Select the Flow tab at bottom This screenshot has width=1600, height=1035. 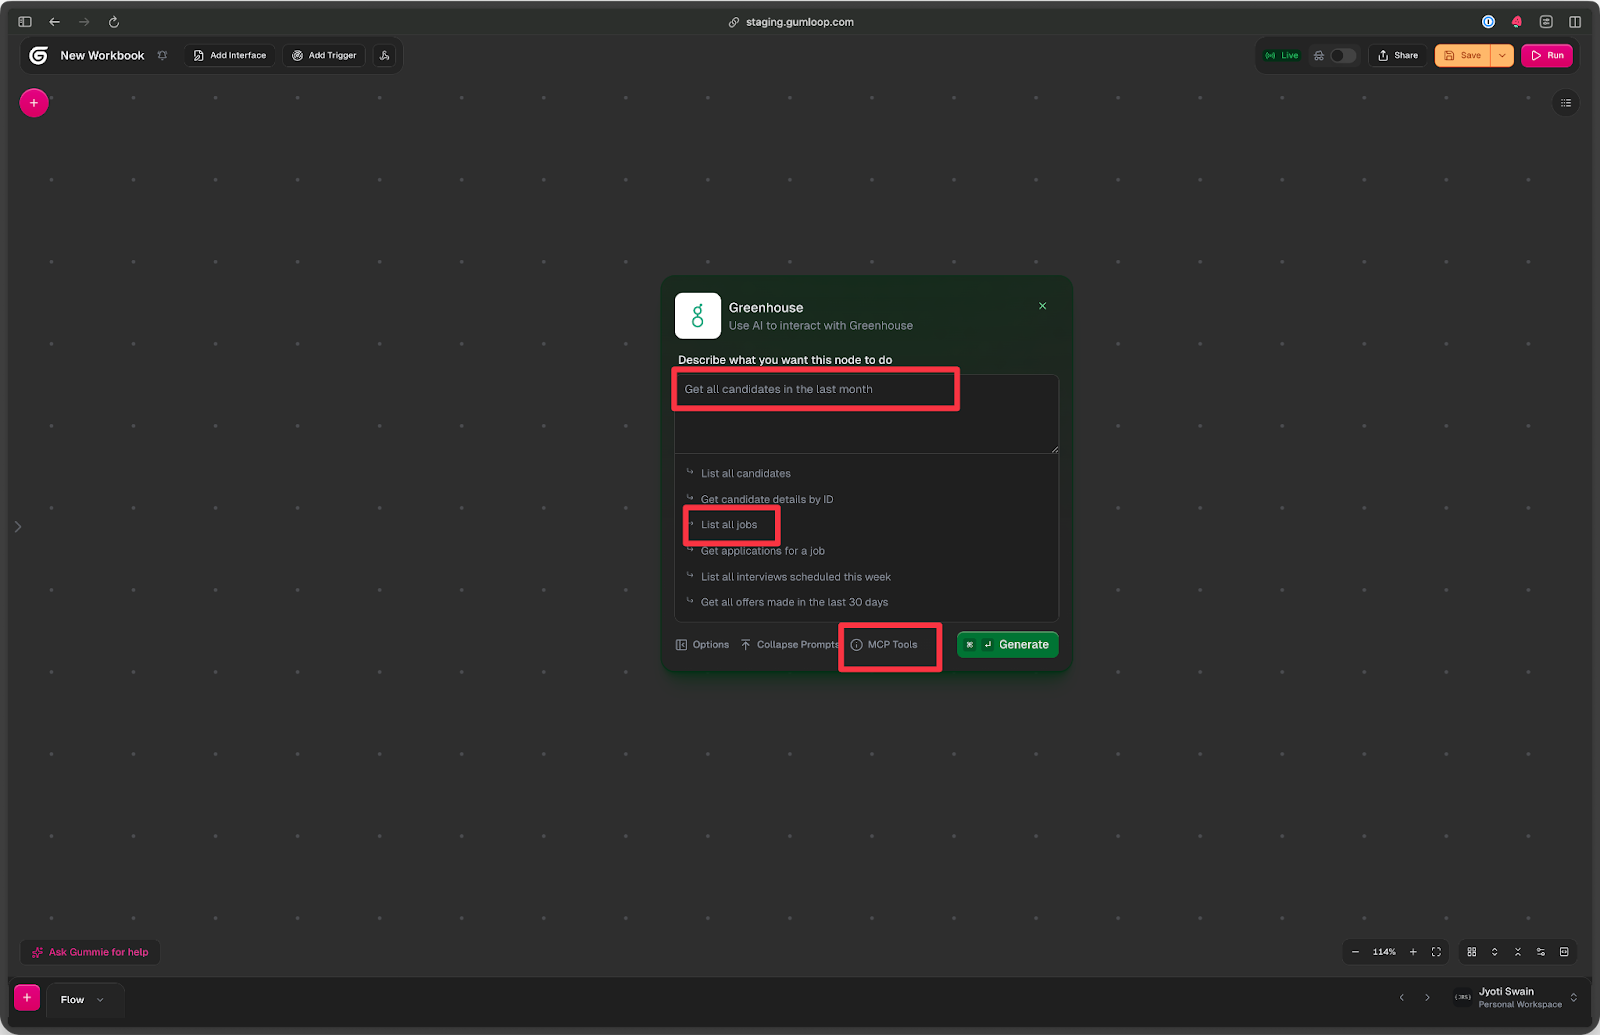pyautogui.click(x=73, y=1000)
